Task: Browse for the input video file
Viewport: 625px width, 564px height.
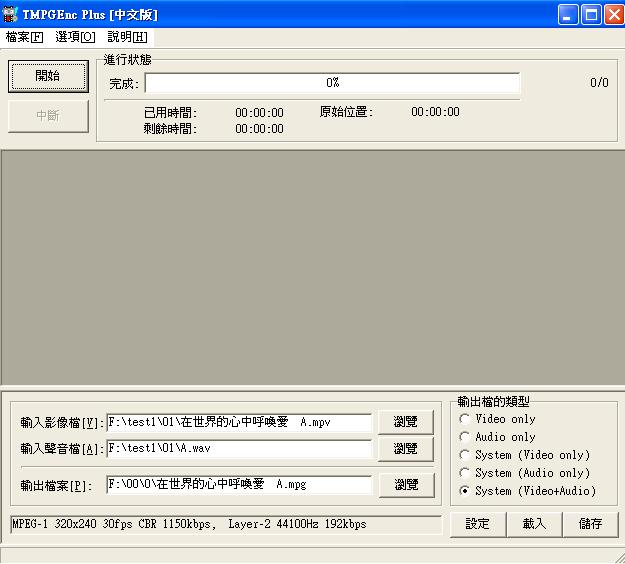Action: [405, 422]
